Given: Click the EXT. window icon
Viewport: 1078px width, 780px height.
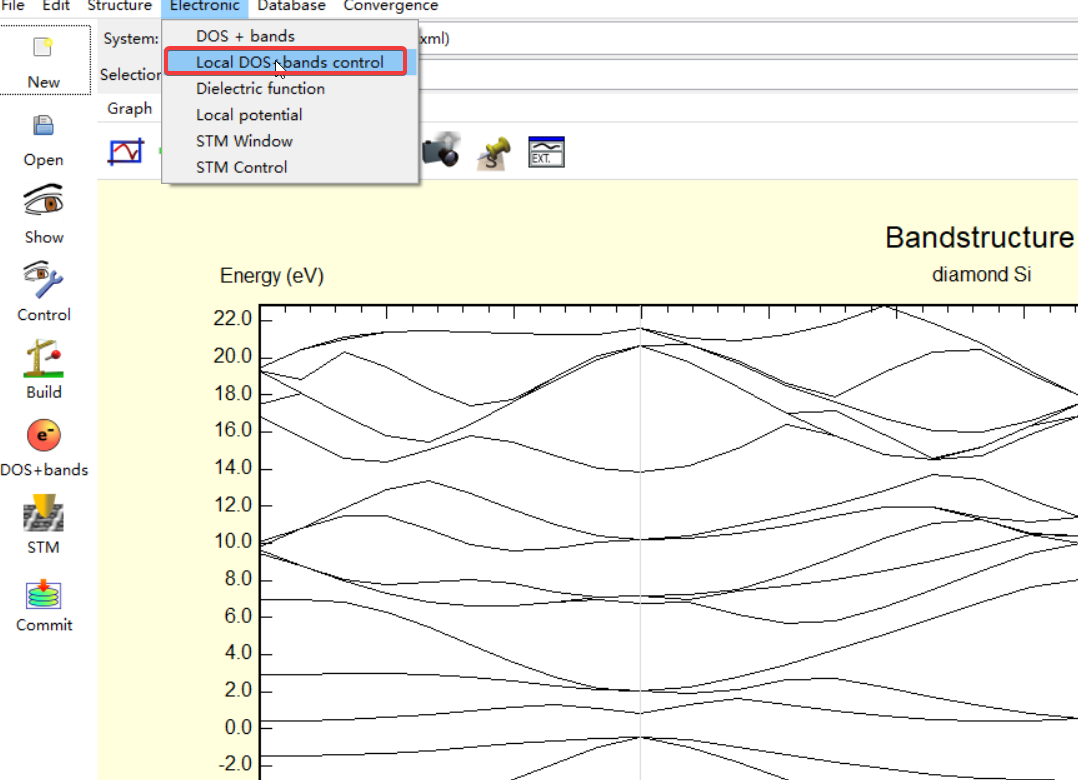Looking at the screenshot, I should 547,152.
